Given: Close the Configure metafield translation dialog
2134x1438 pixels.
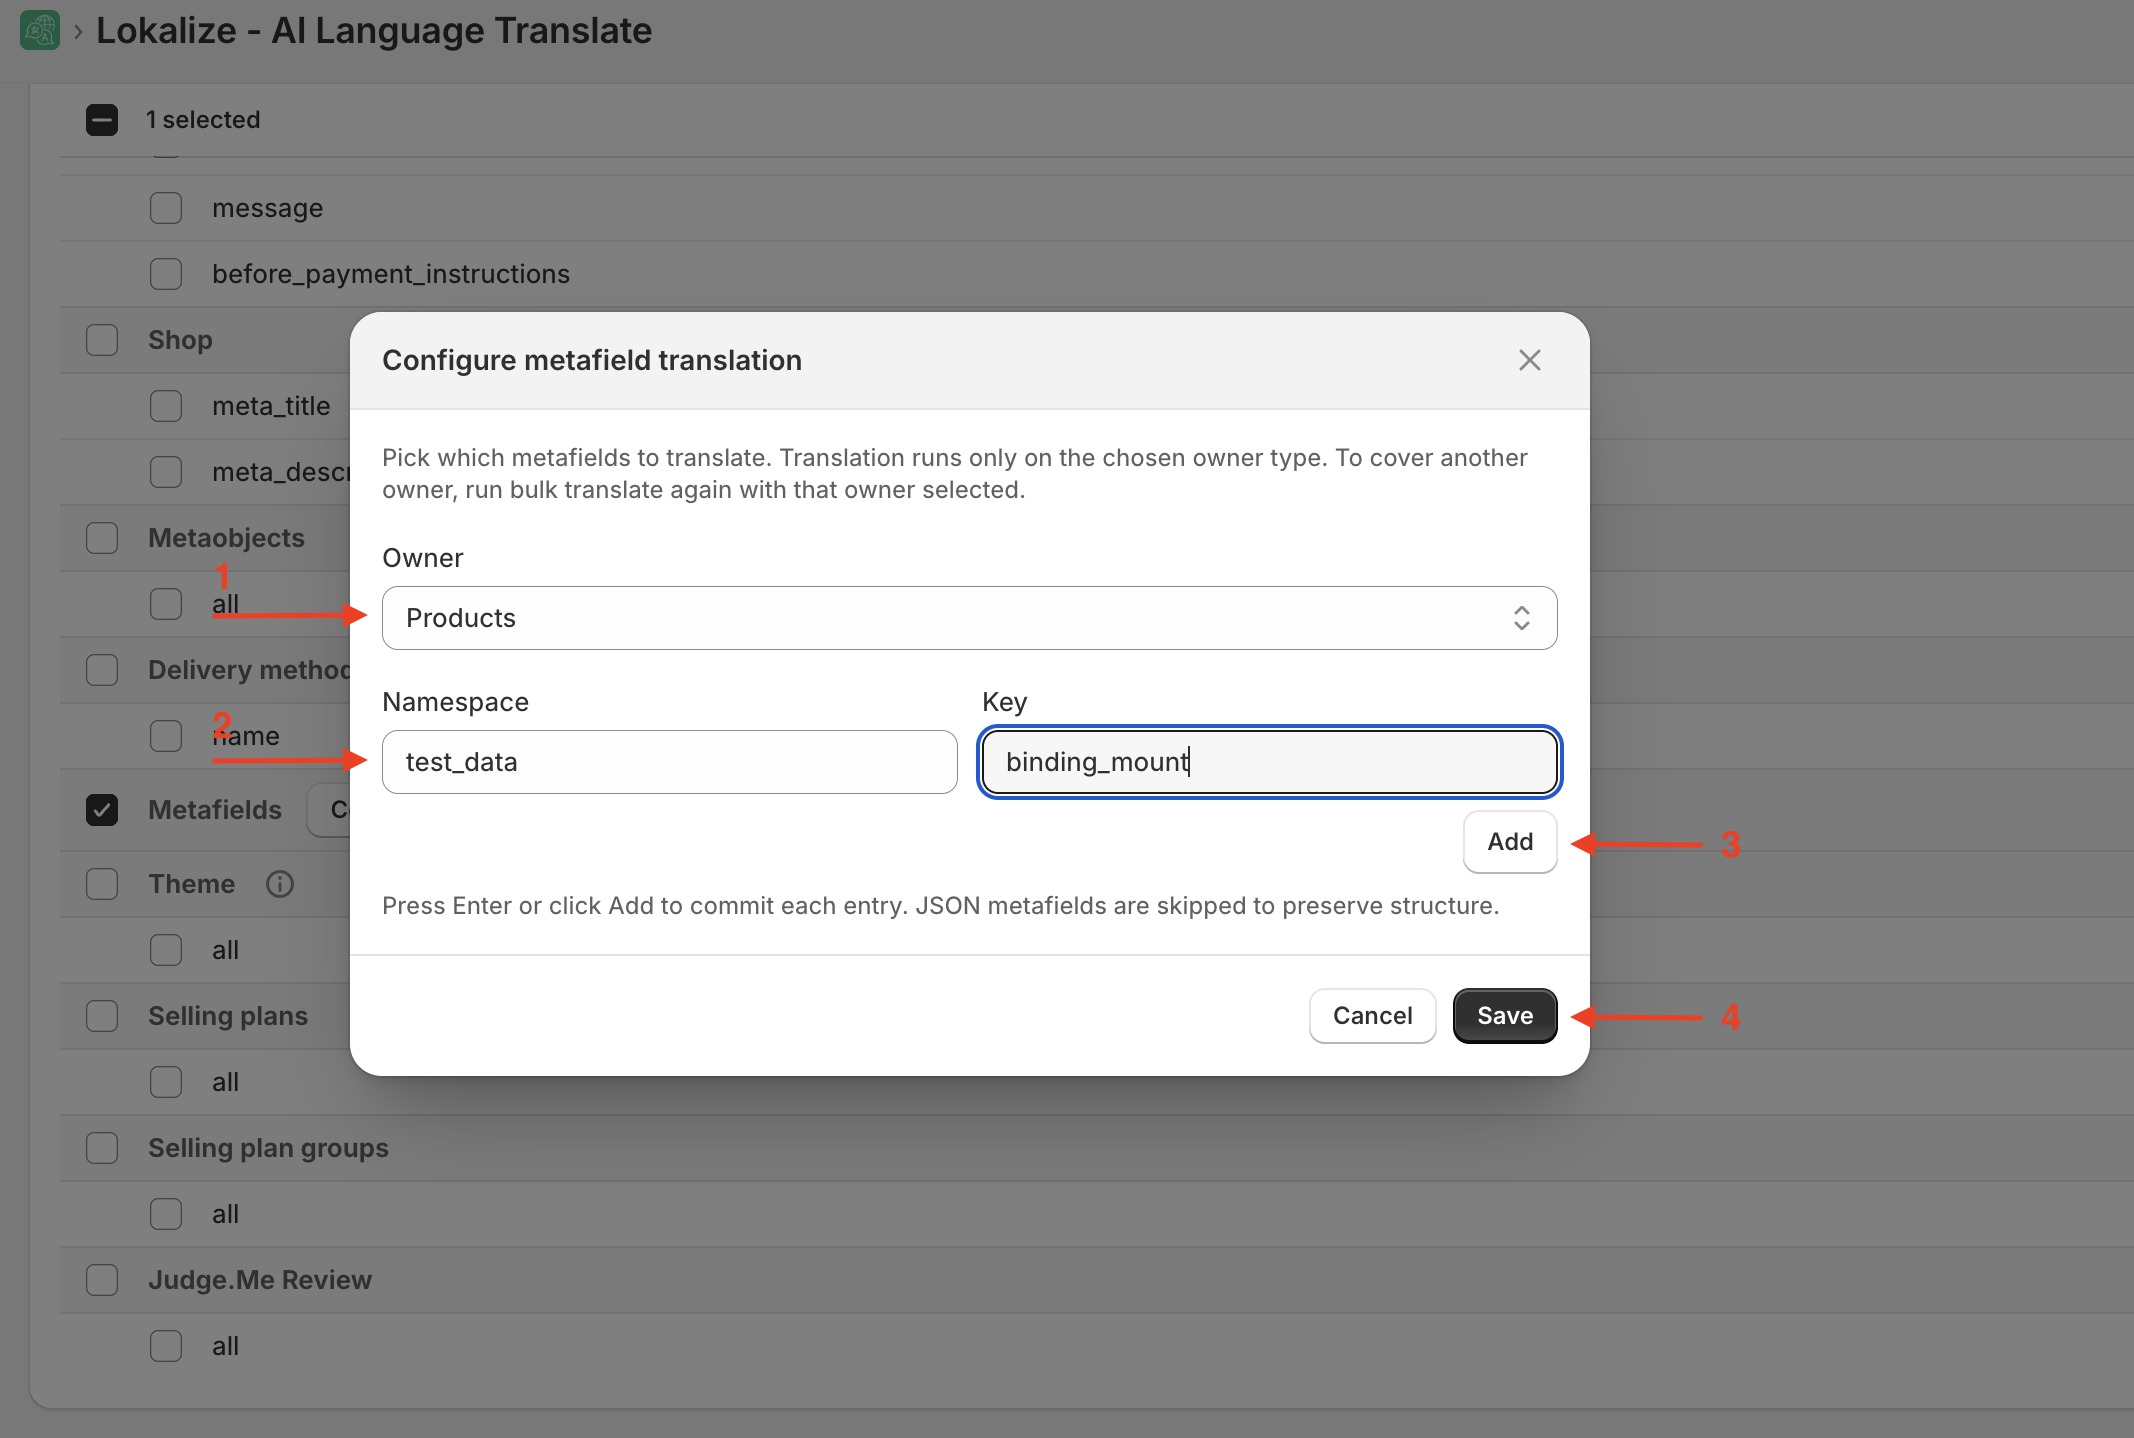Looking at the screenshot, I should tap(1529, 360).
